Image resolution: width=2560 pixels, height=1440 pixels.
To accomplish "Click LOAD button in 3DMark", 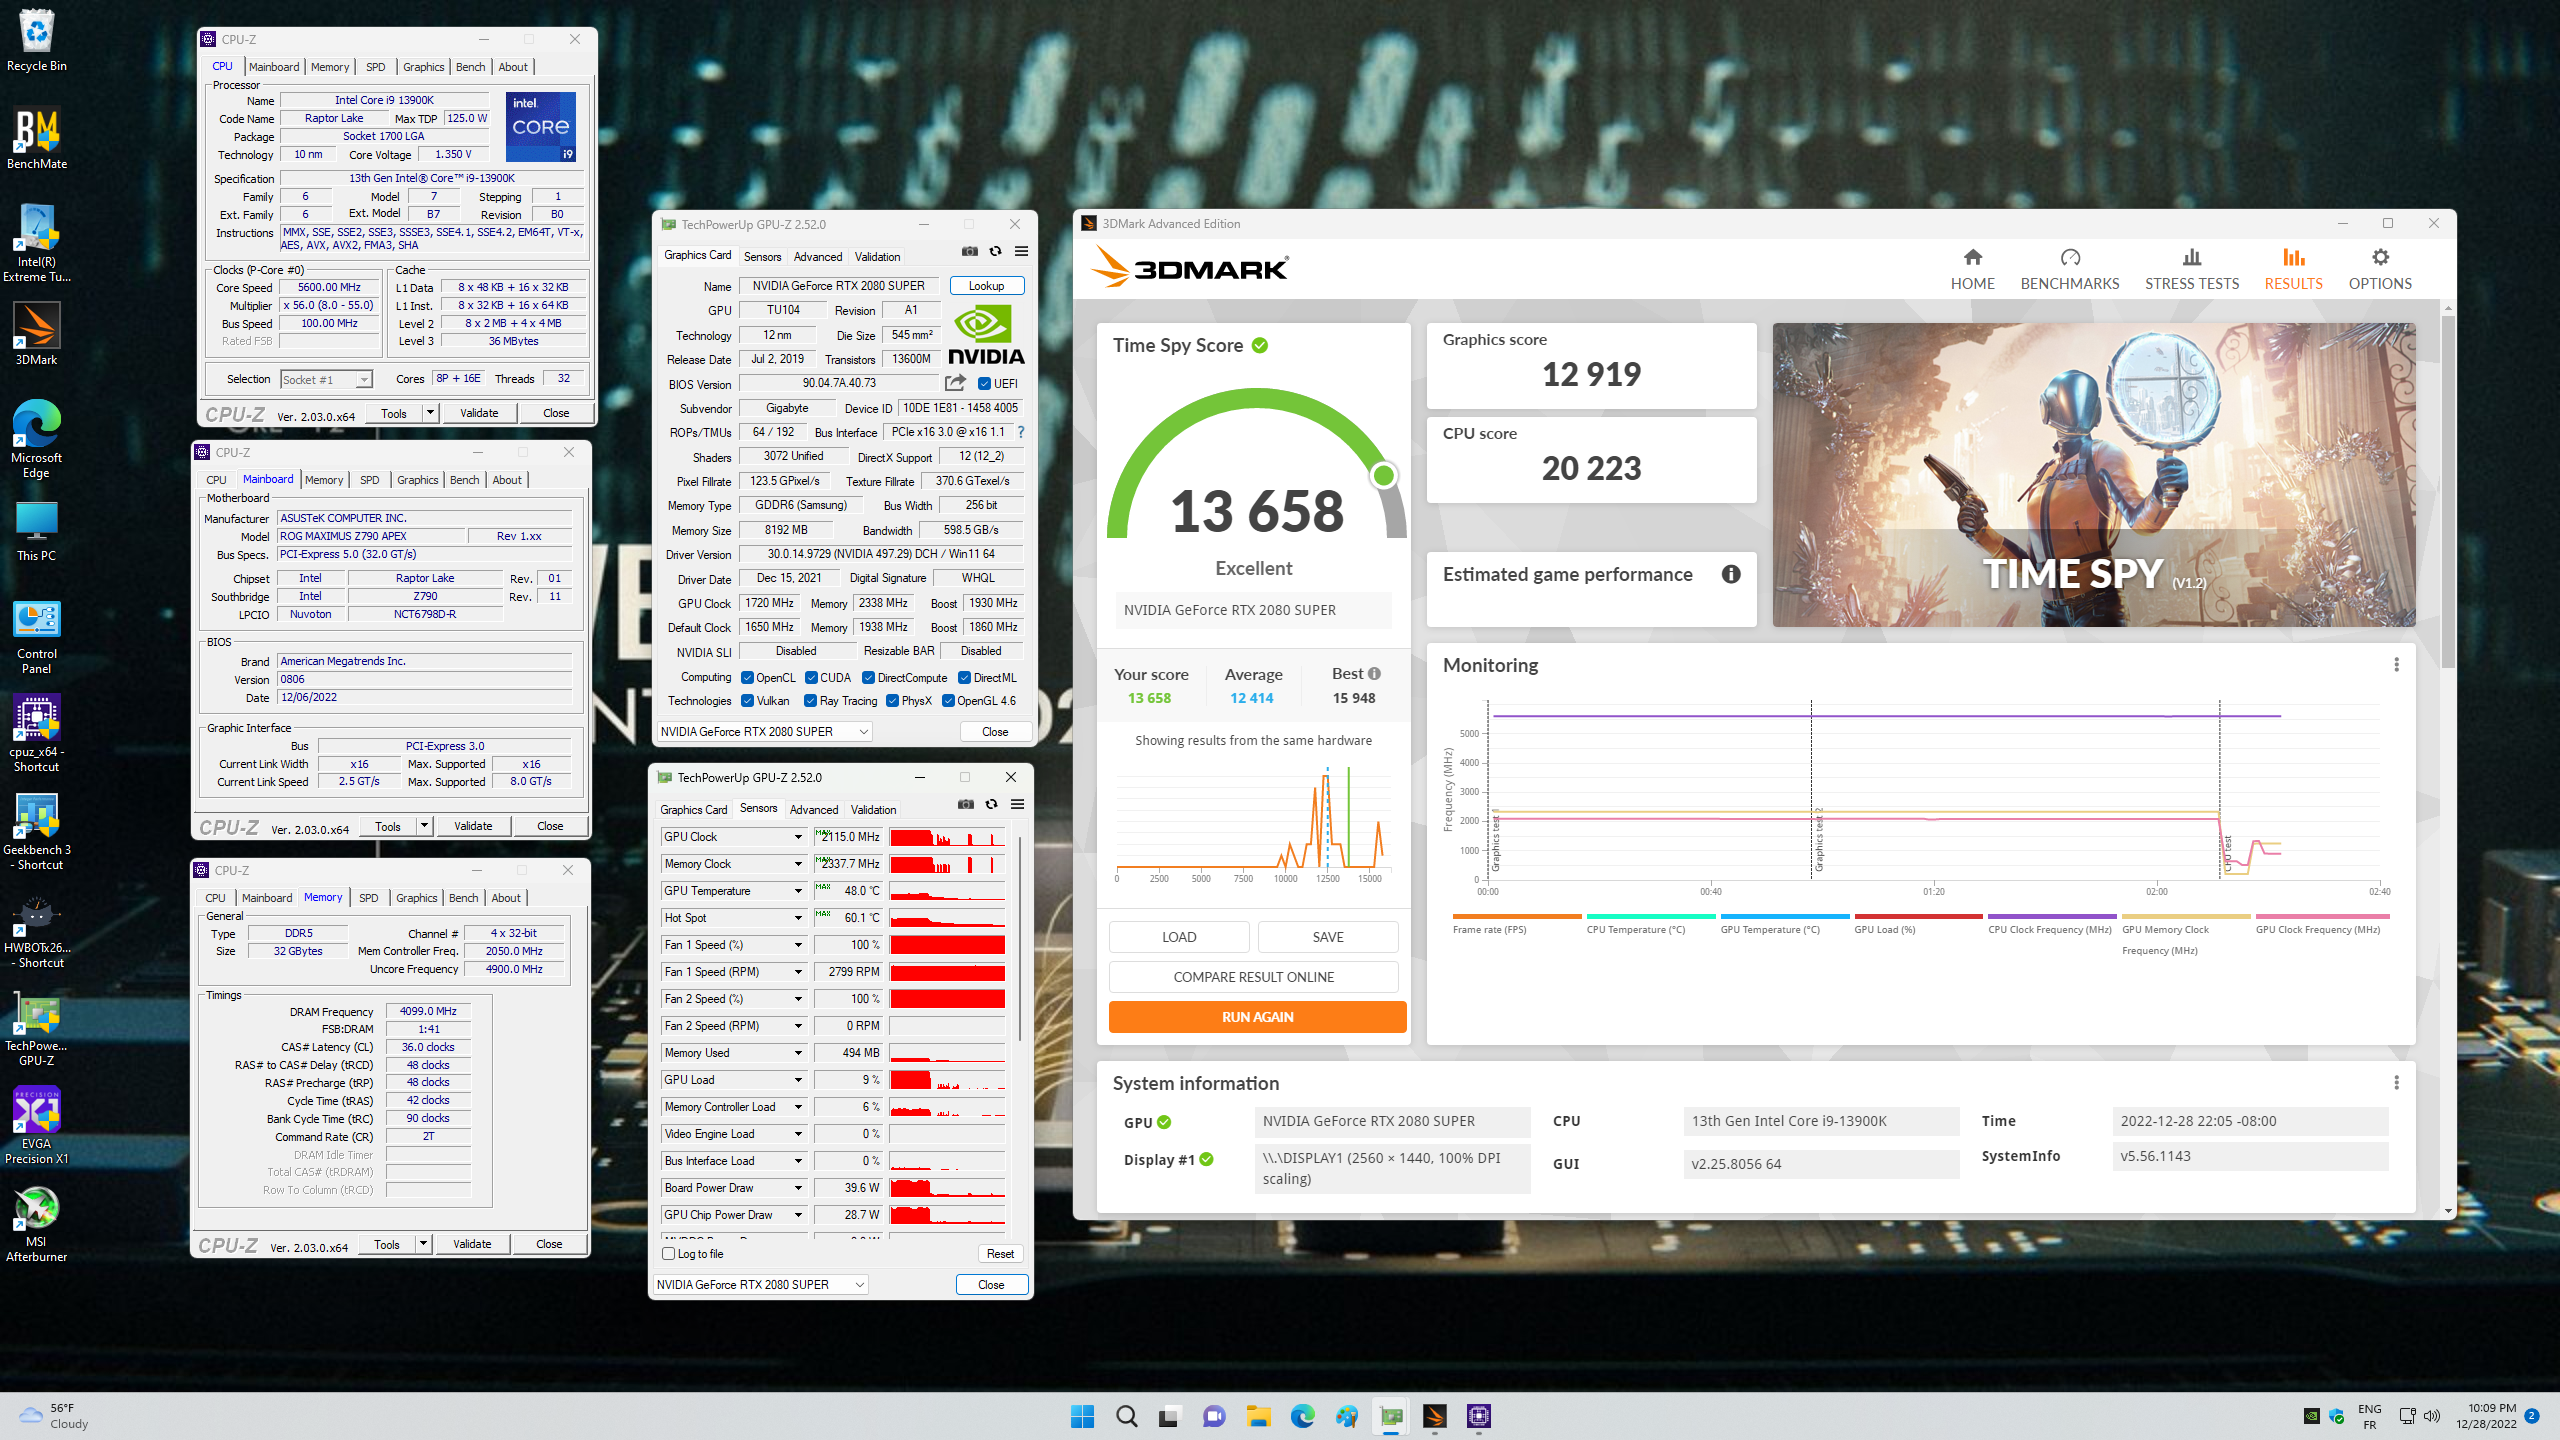I will tap(1178, 937).
